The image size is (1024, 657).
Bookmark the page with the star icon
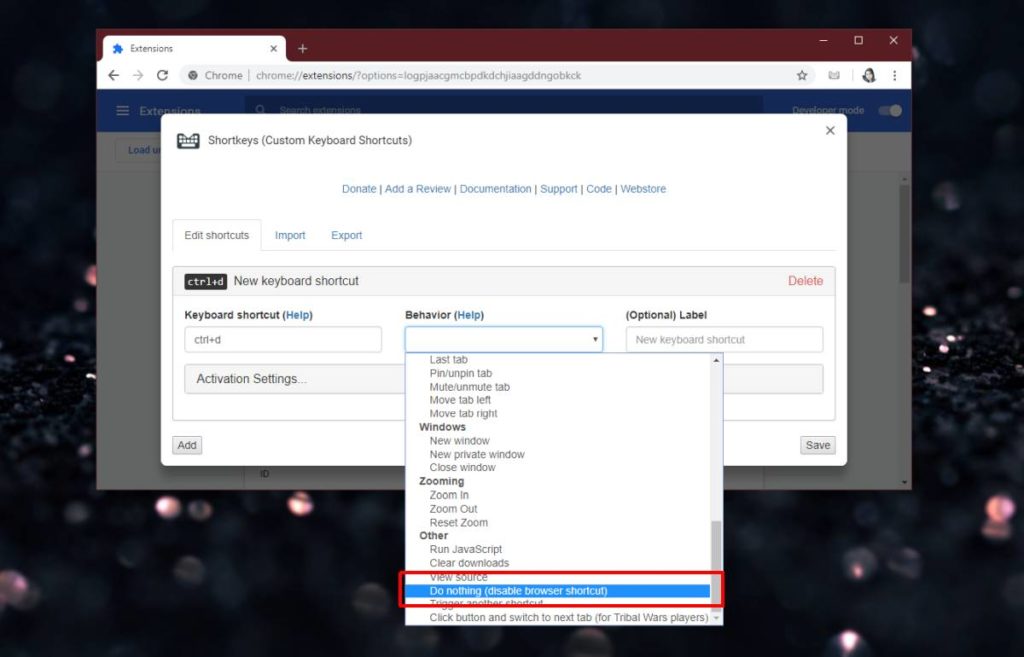[x=802, y=75]
